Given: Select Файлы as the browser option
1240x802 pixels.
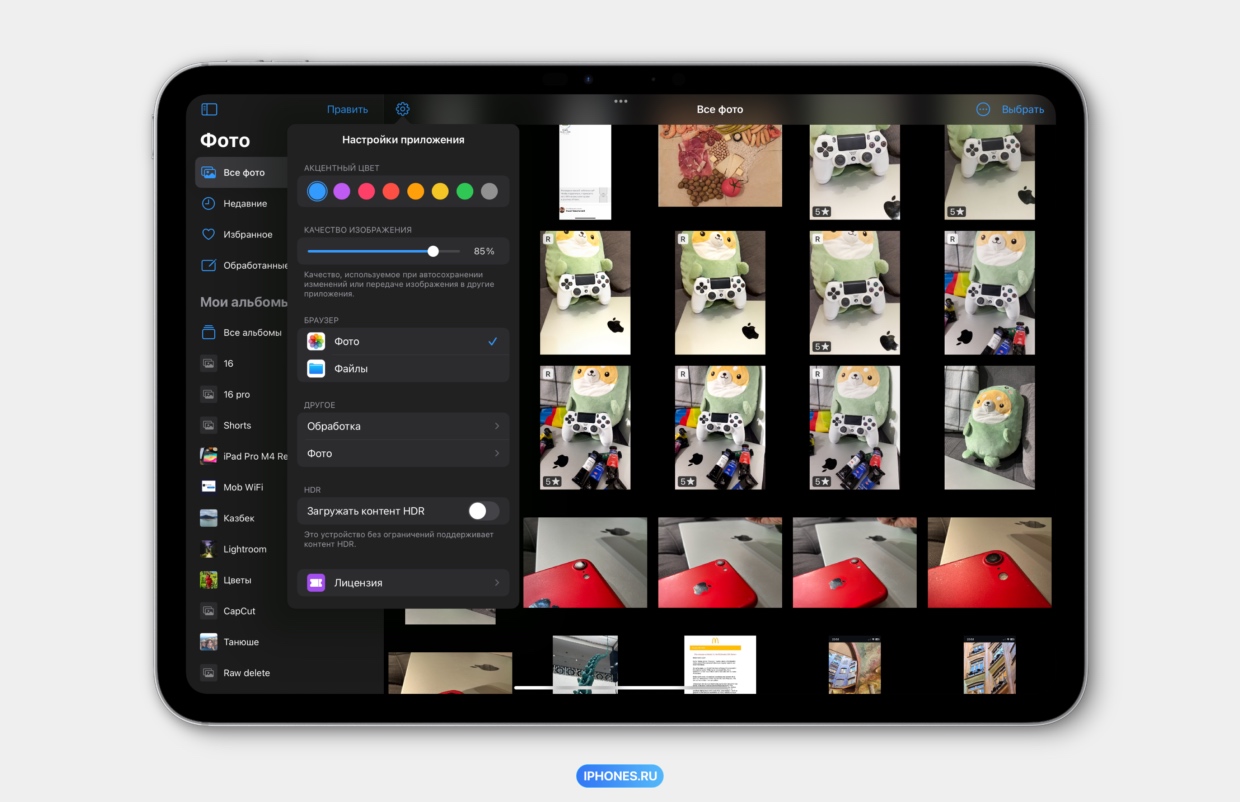Looking at the screenshot, I should (x=403, y=369).
